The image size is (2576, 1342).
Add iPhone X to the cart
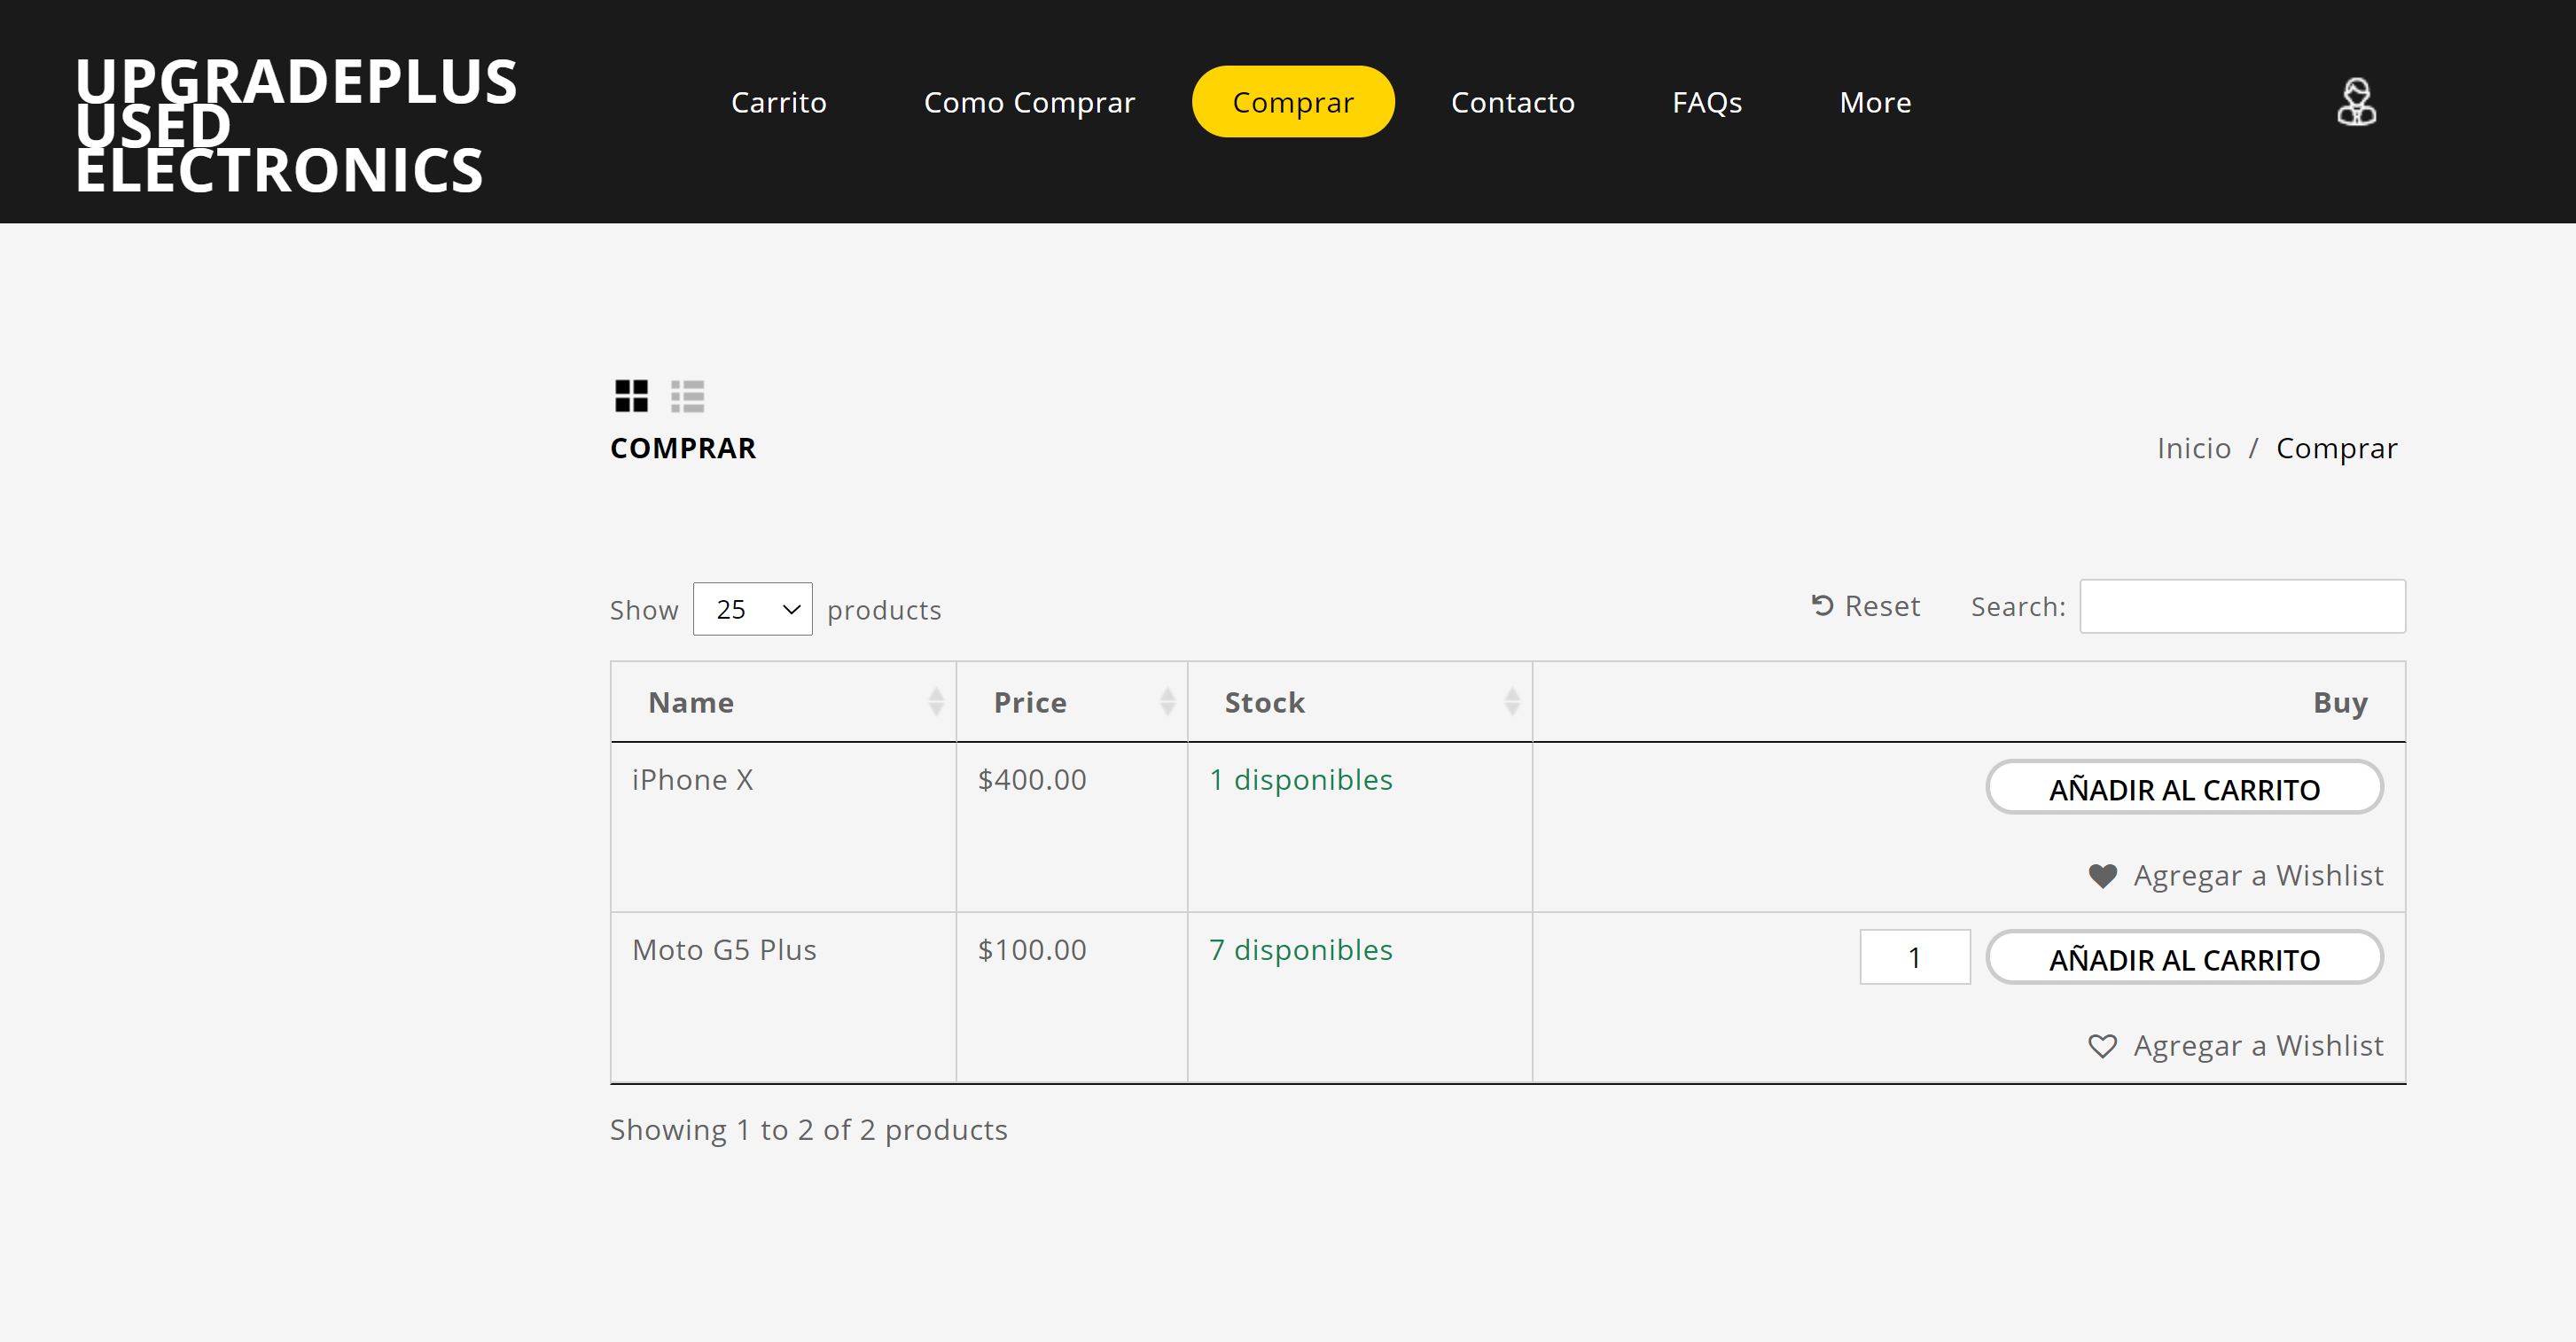[2184, 789]
